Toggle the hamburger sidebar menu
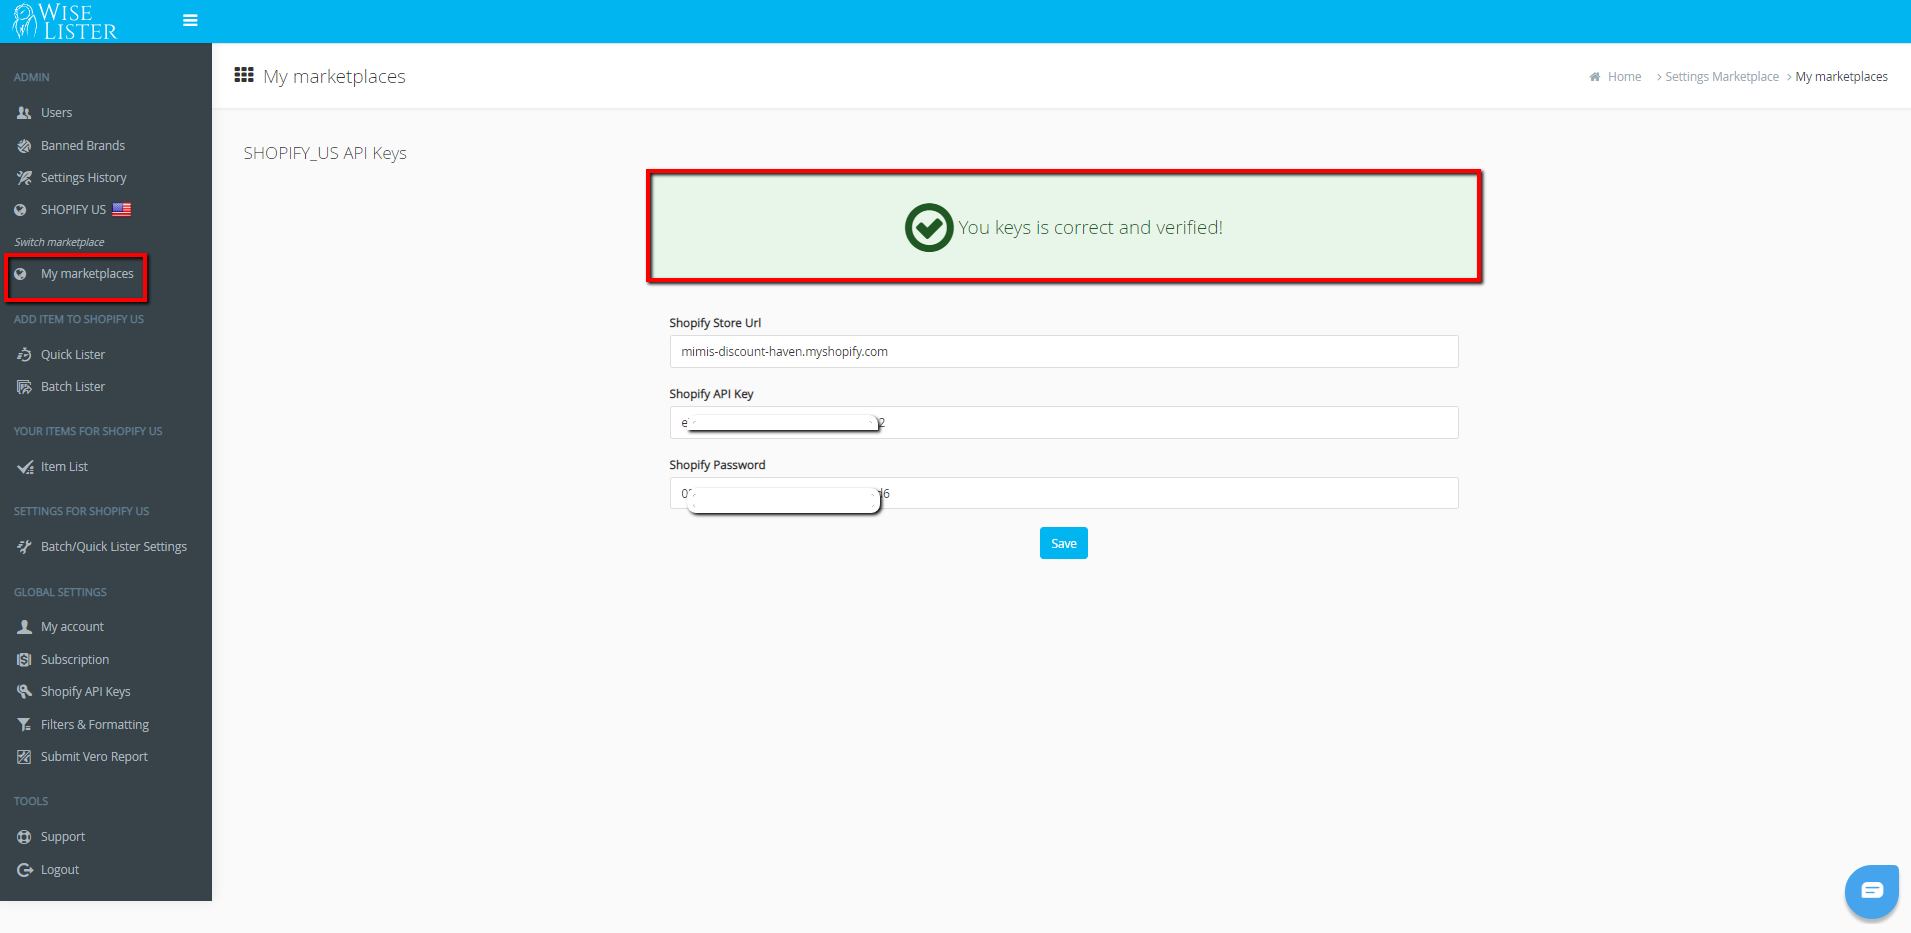Viewport: 1911px width, 933px height. pos(190,20)
